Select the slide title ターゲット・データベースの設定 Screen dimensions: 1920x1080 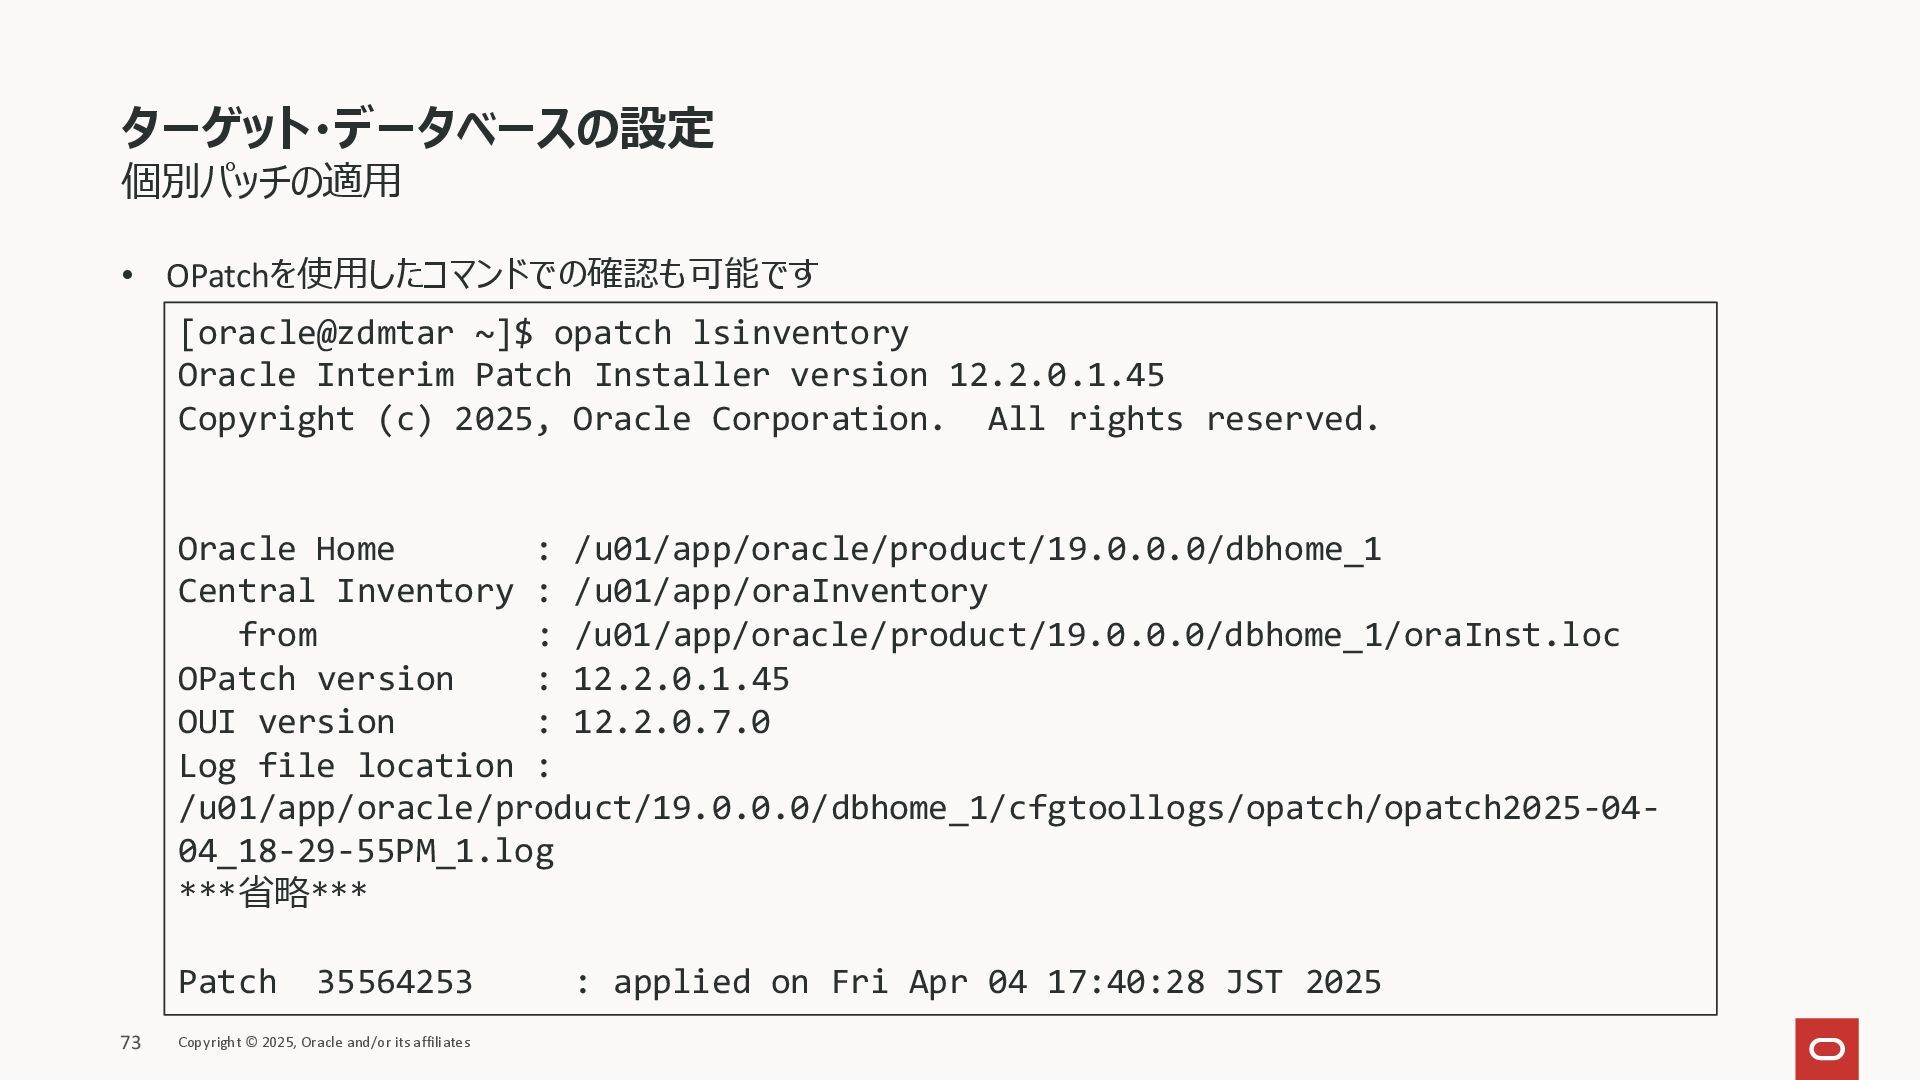pos(416,128)
